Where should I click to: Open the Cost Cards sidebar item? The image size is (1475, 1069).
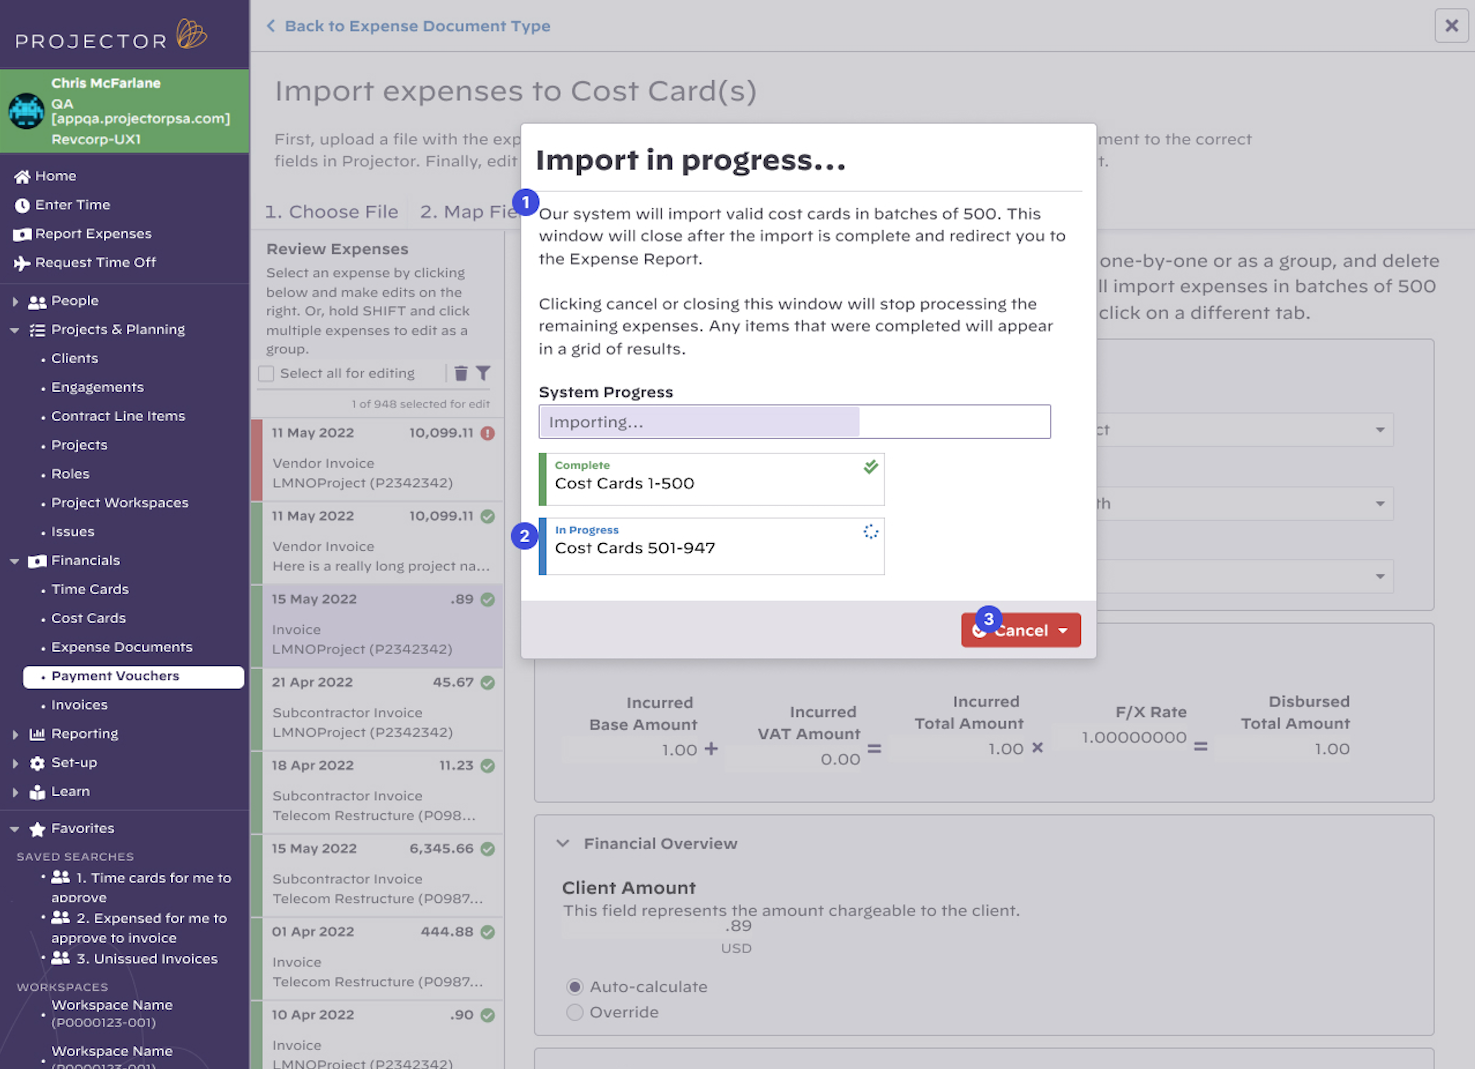[89, 619]
